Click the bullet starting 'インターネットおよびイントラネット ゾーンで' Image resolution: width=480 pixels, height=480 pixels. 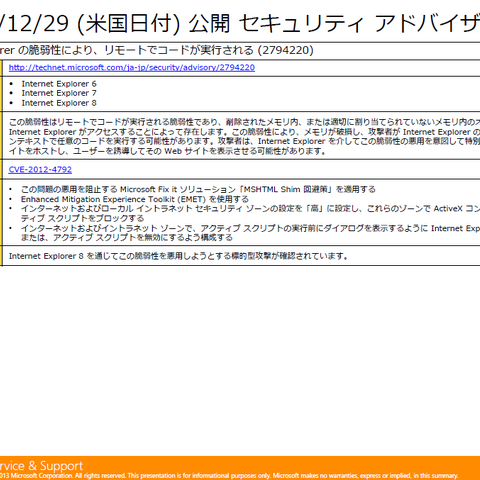tap(250, 233)
